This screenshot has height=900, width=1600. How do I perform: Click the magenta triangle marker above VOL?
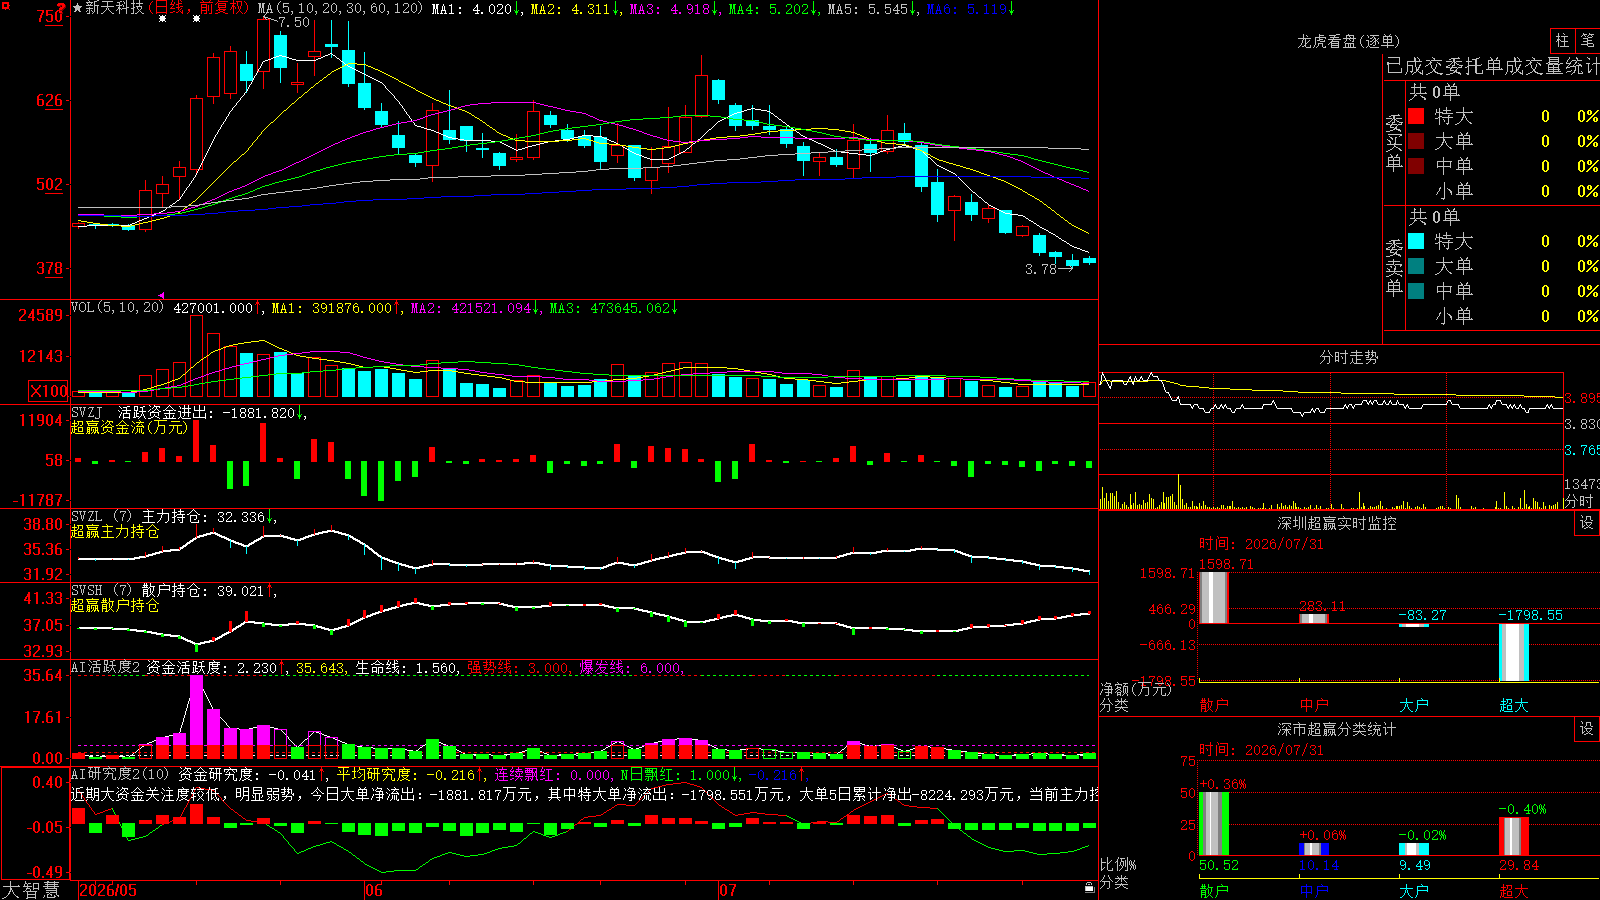pos(161,295)
